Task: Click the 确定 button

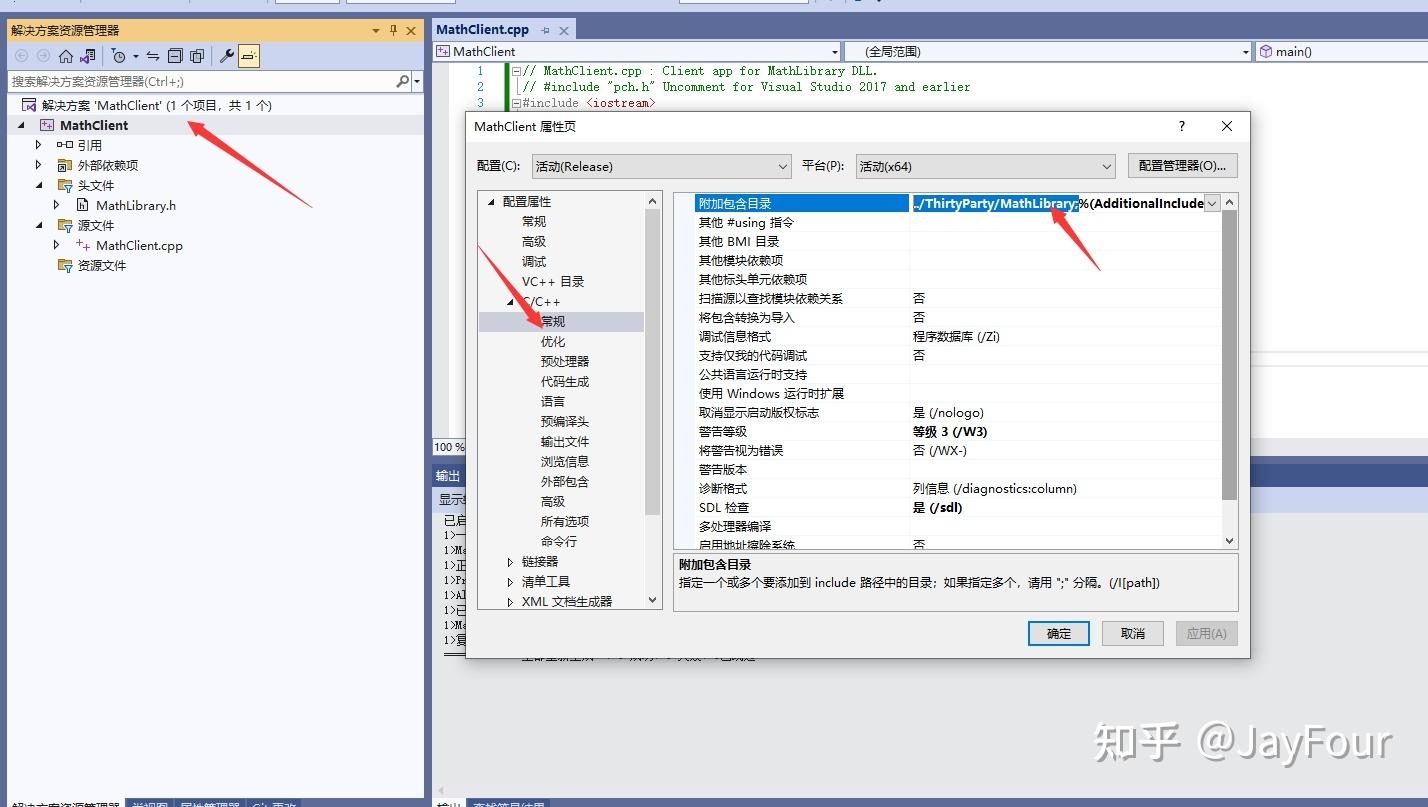Action: point(1057,632)
